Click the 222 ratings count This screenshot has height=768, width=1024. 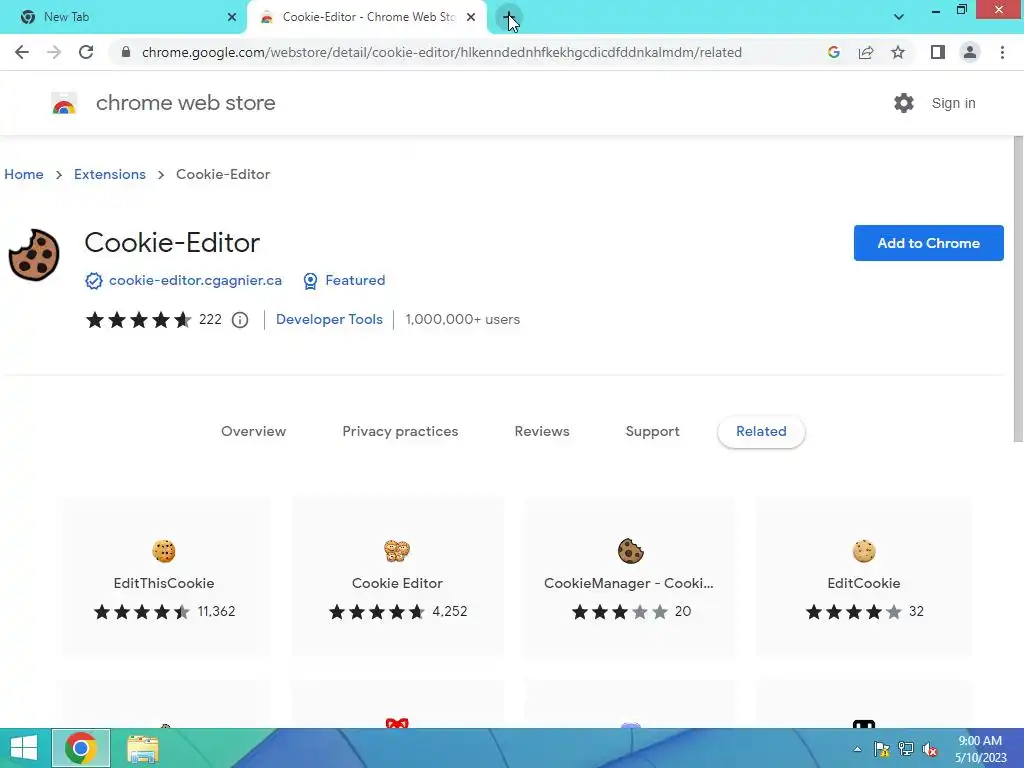point(210,319)
